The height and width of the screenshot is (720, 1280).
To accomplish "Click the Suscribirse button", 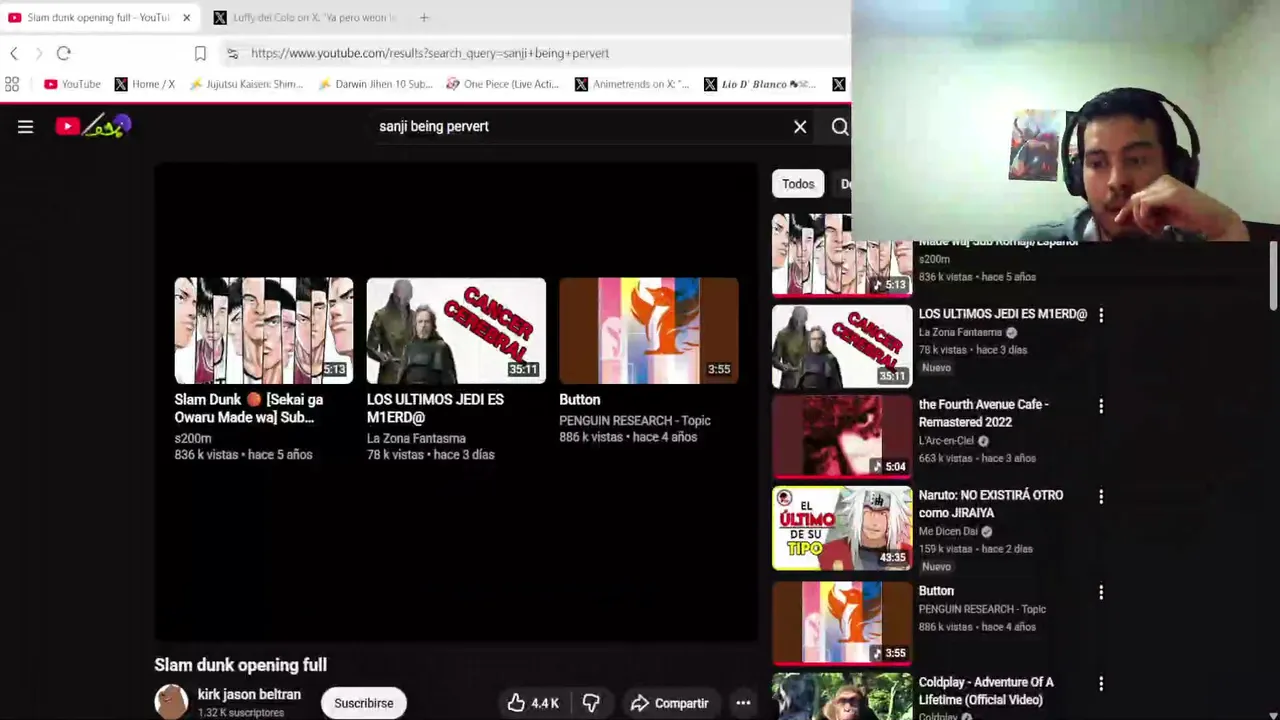I will tap(364, 703).
